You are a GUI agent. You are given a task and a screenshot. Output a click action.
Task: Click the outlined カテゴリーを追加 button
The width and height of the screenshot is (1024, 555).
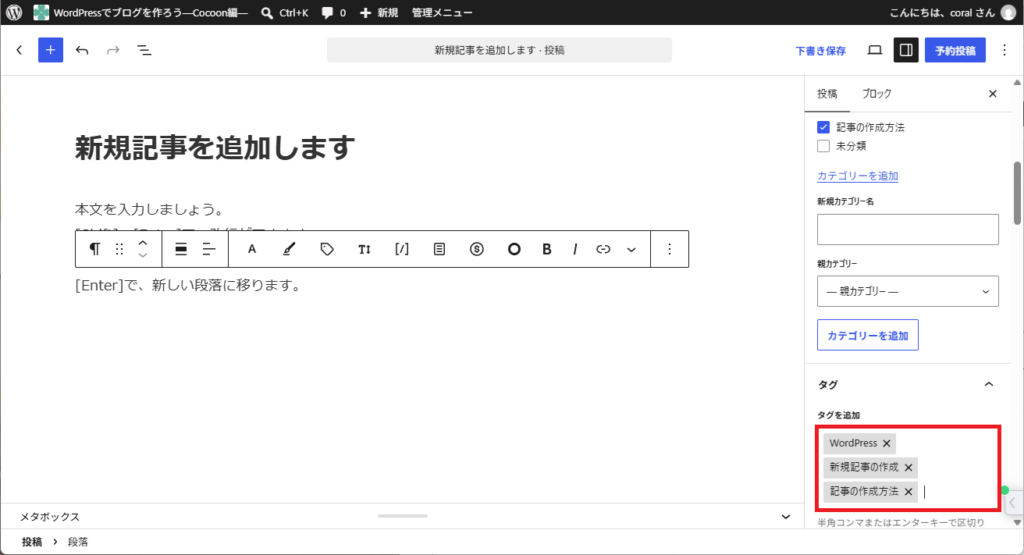(867, 335)
